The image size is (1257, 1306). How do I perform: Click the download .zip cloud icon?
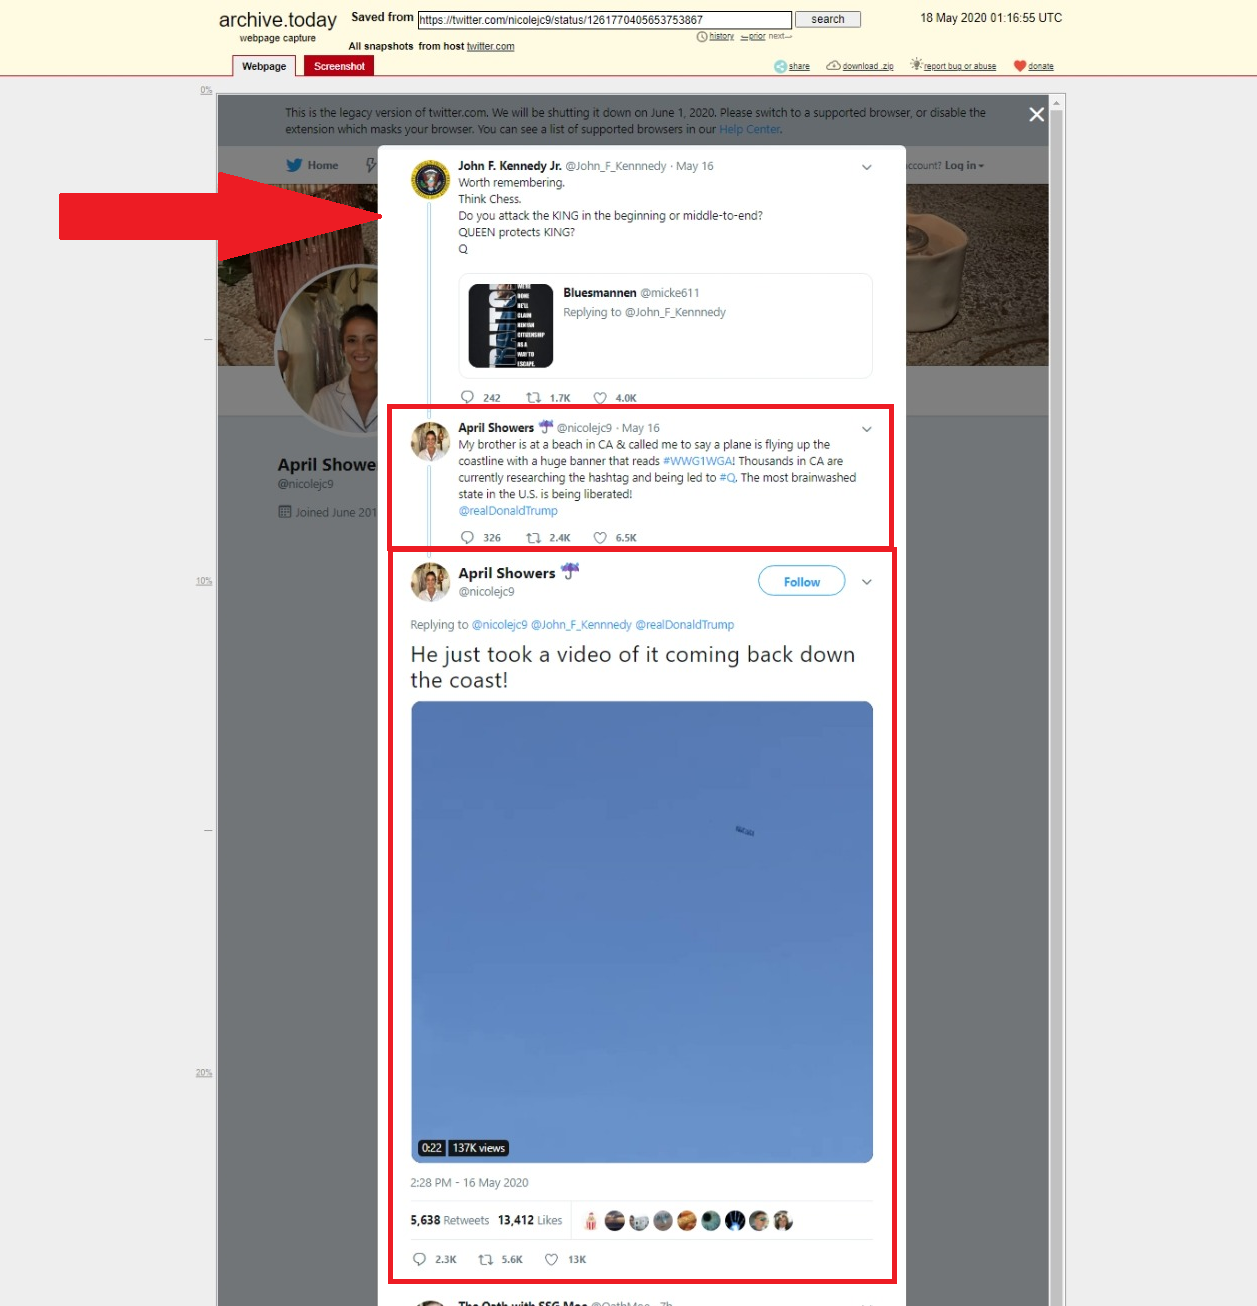pyautogui.click(x=833, y=66)
